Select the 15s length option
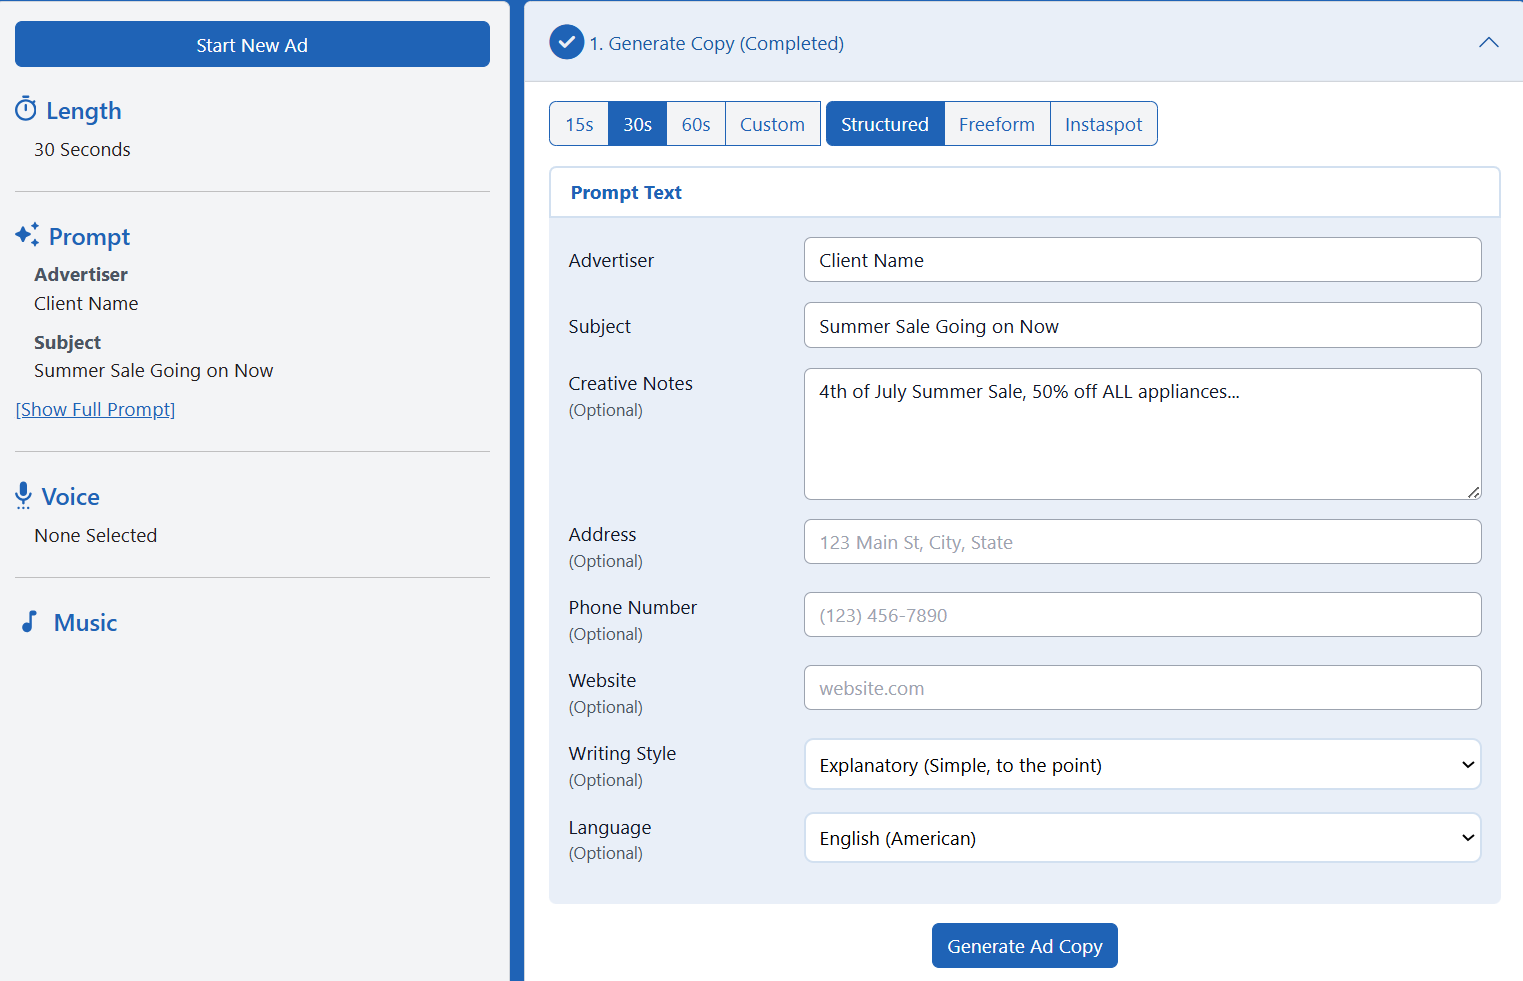 coord(579,124)
